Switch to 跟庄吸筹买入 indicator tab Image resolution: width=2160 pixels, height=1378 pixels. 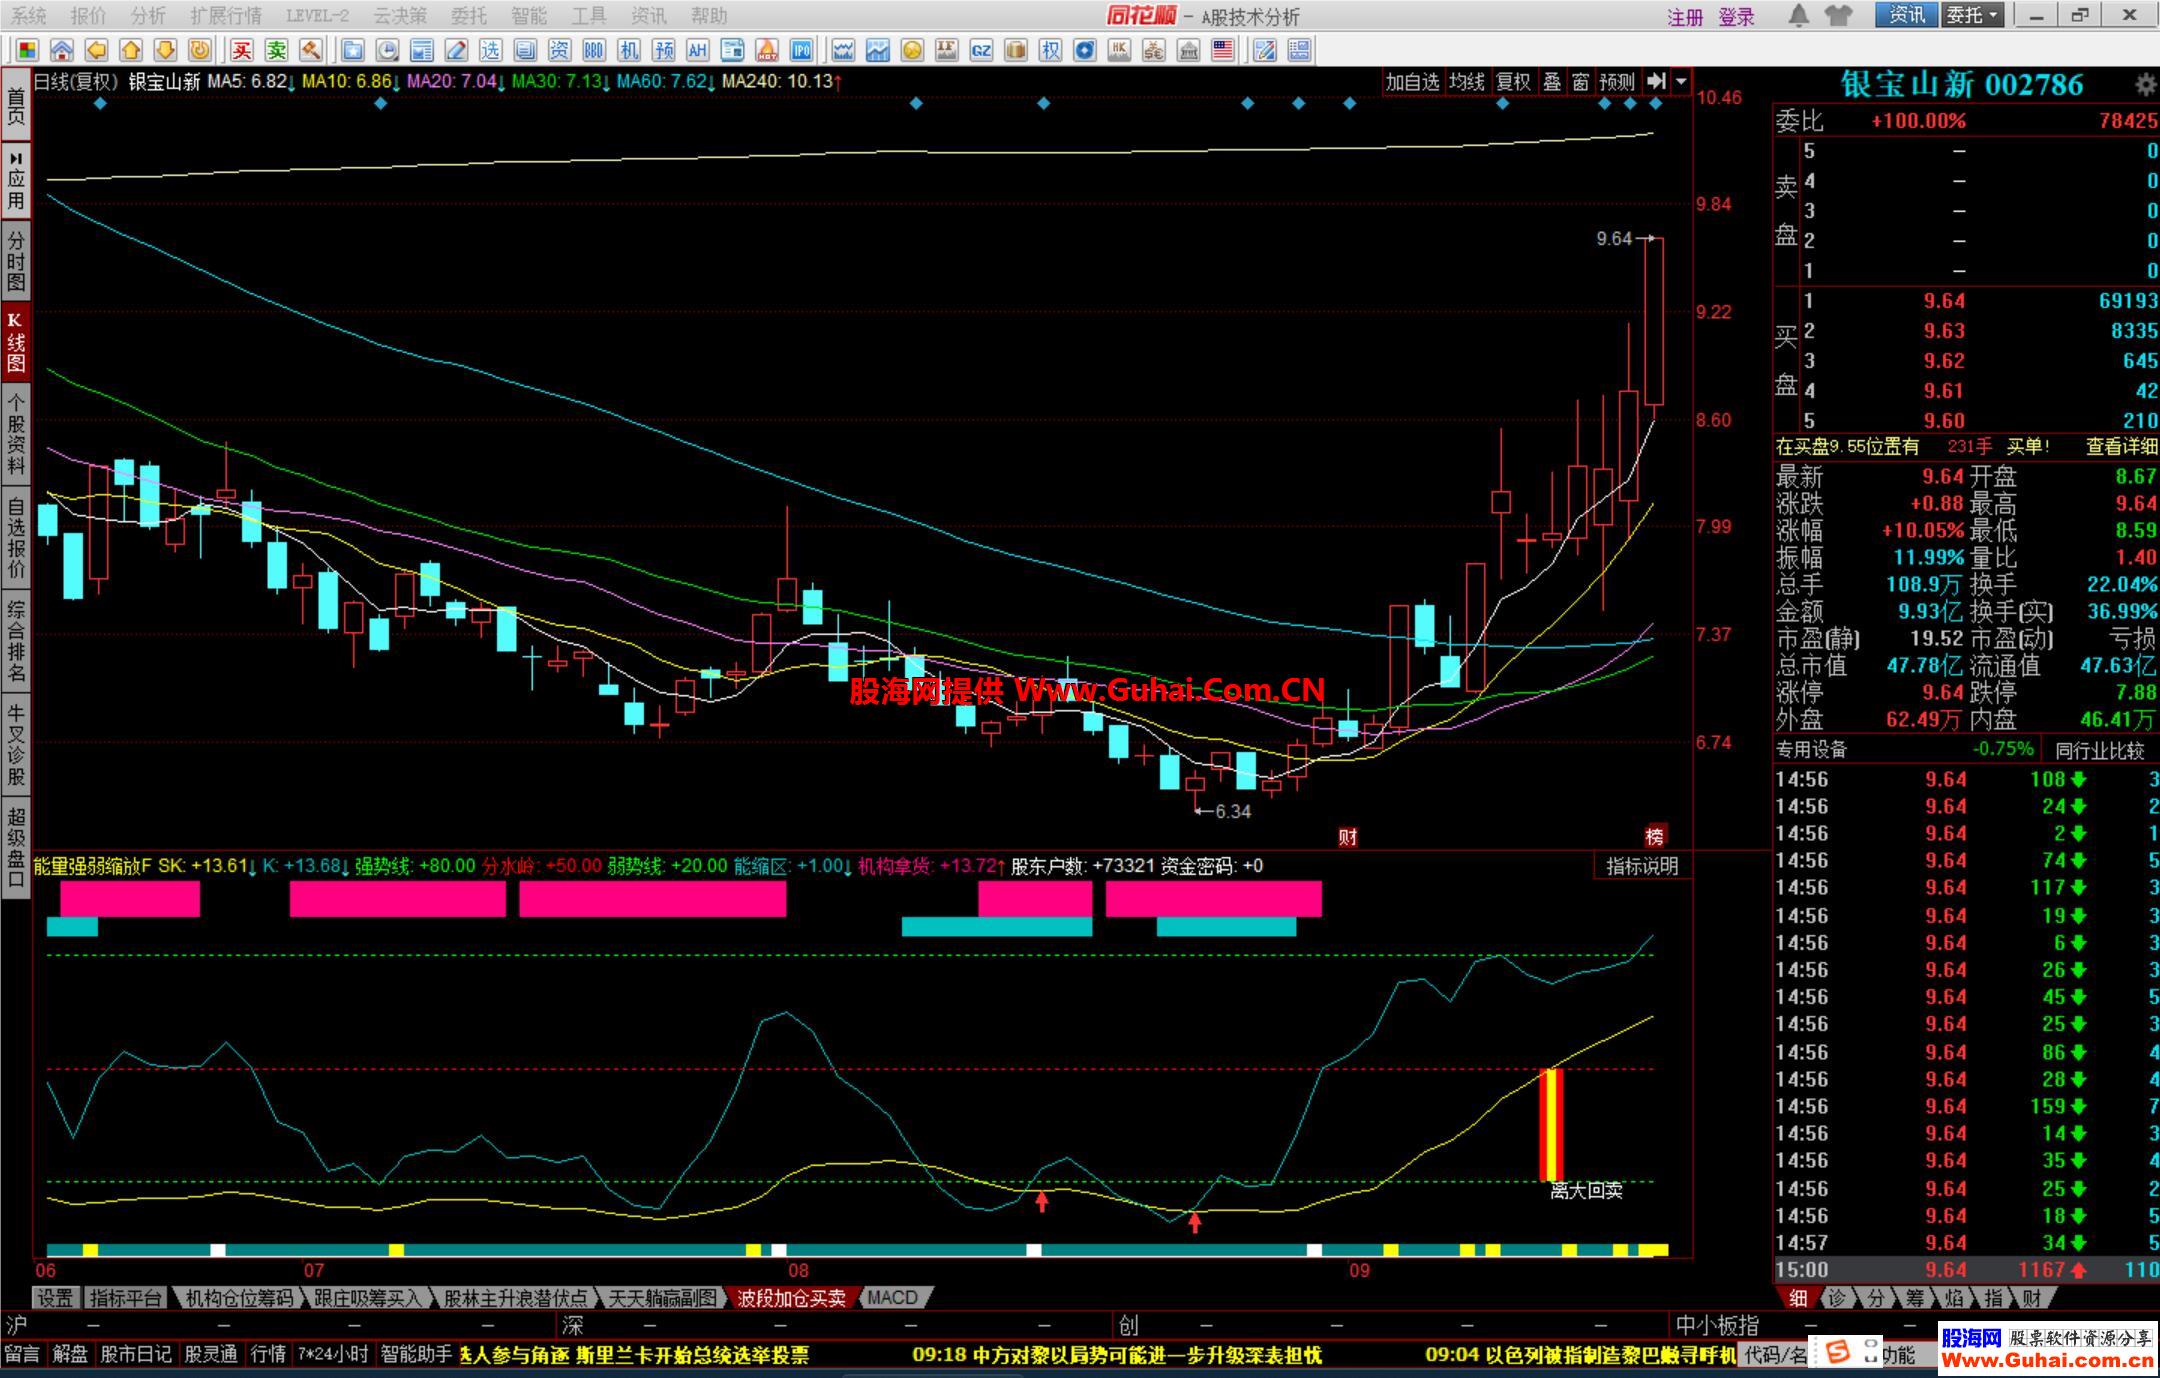pyautogui.click(x=368, y=1298)
